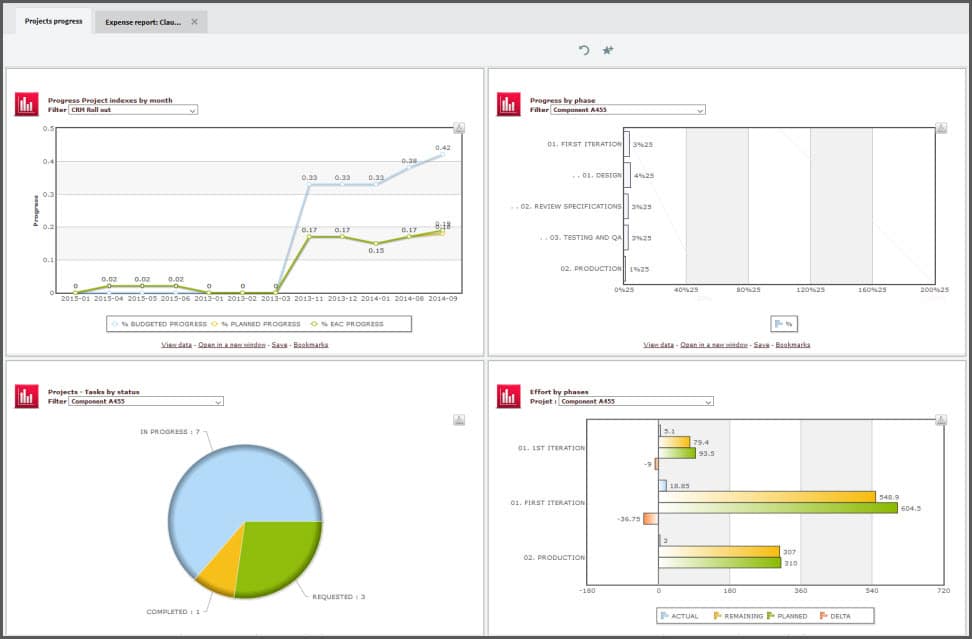Close the Expense report tab
972x639 pixels.
195,21
